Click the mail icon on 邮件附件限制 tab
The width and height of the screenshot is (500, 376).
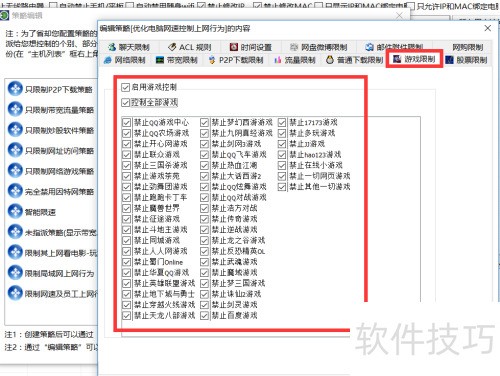click(369, 47)
